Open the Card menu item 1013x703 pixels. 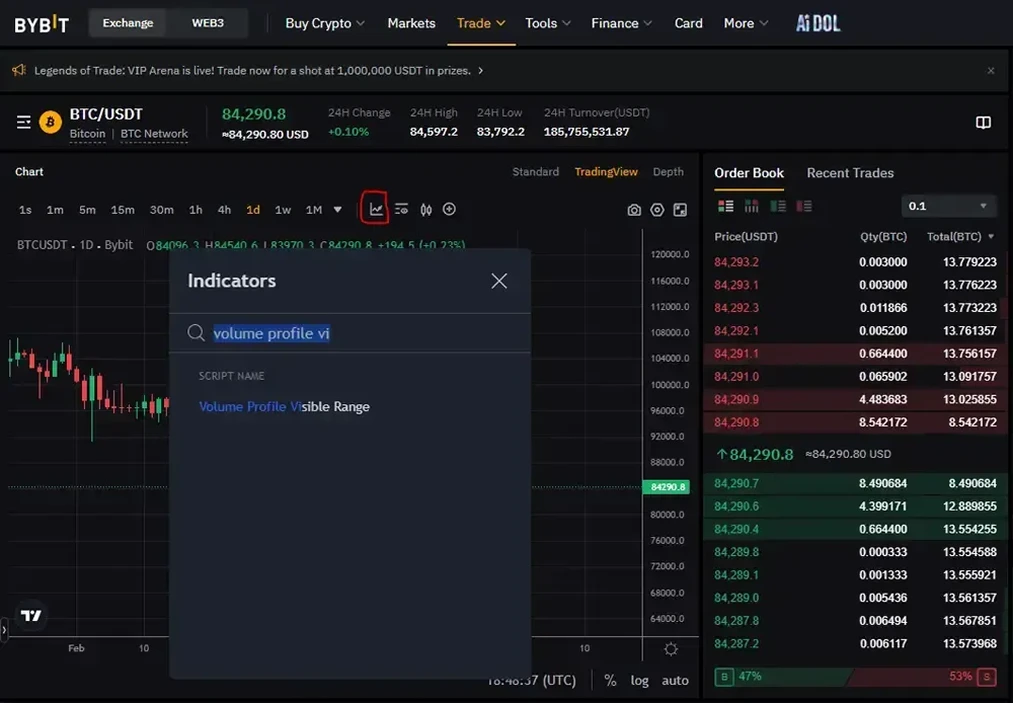[688, 23]
